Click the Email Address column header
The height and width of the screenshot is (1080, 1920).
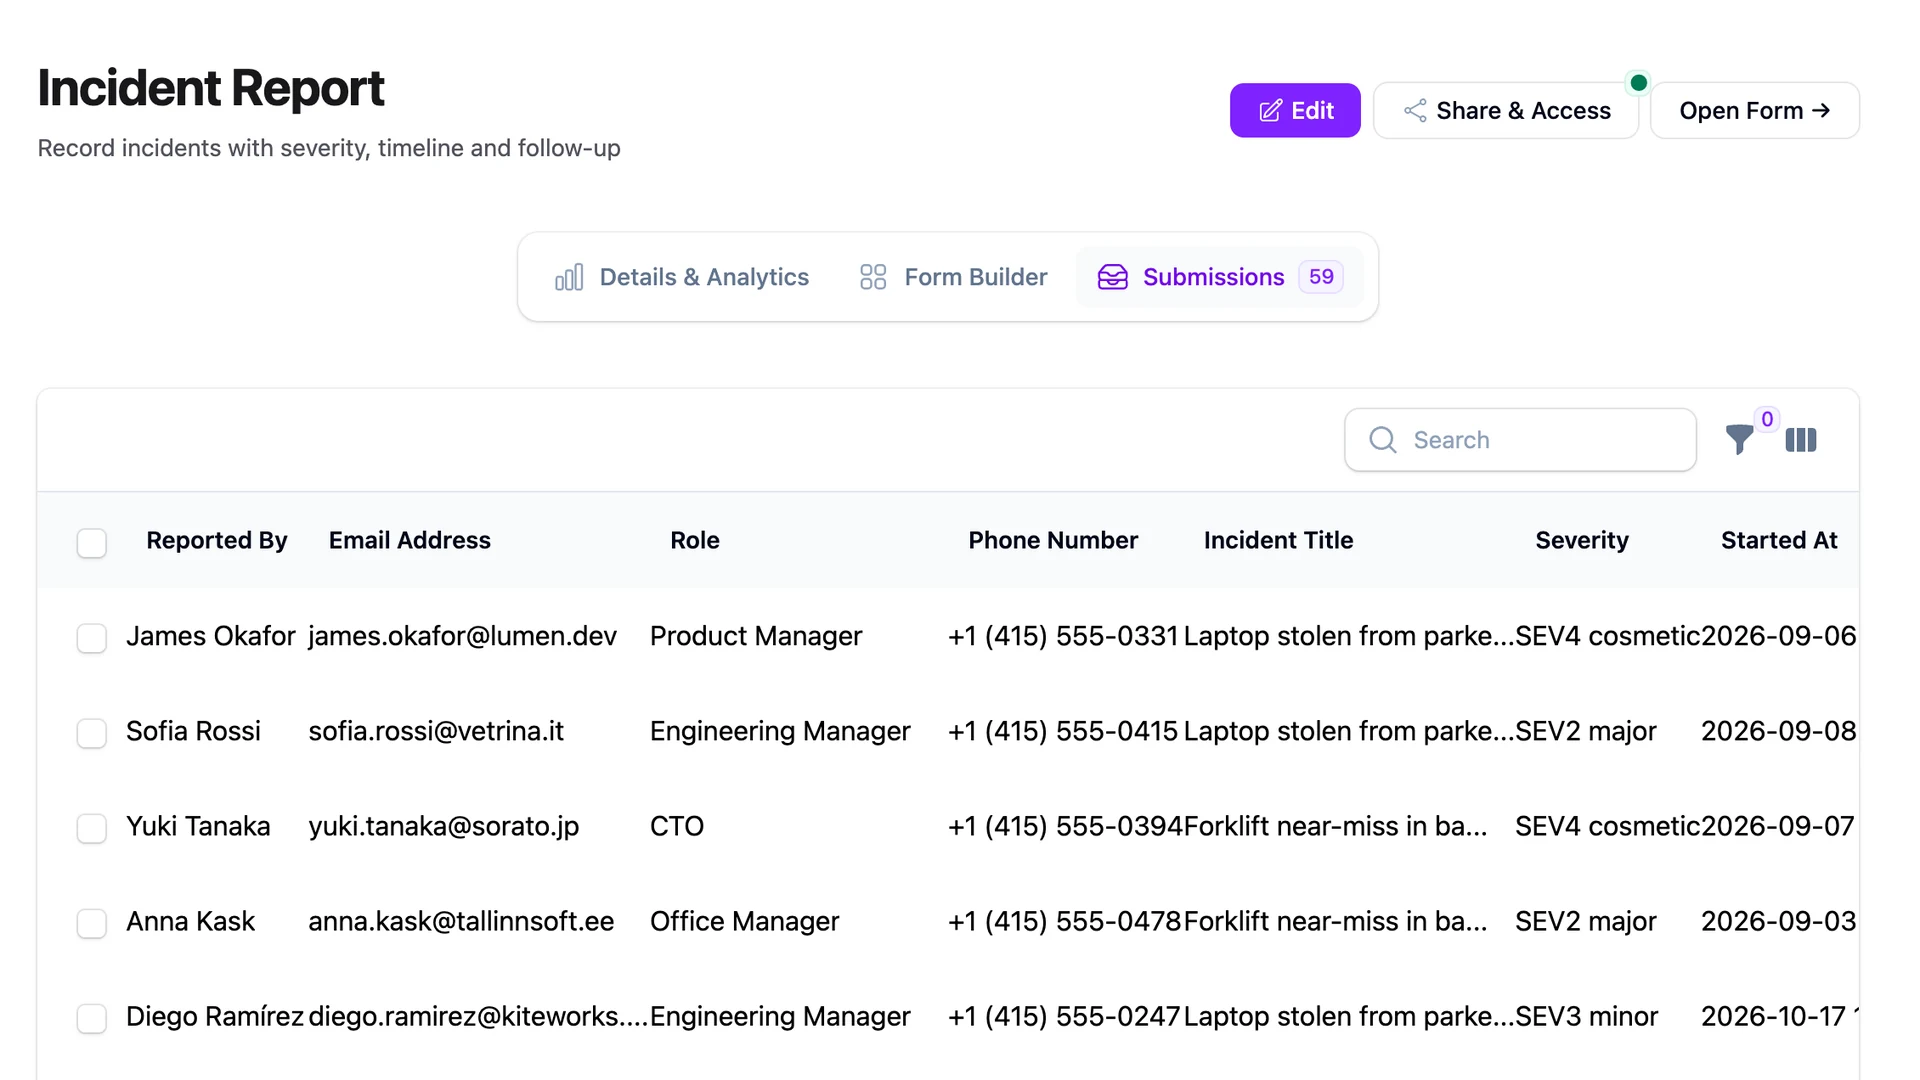pos(410,540)
